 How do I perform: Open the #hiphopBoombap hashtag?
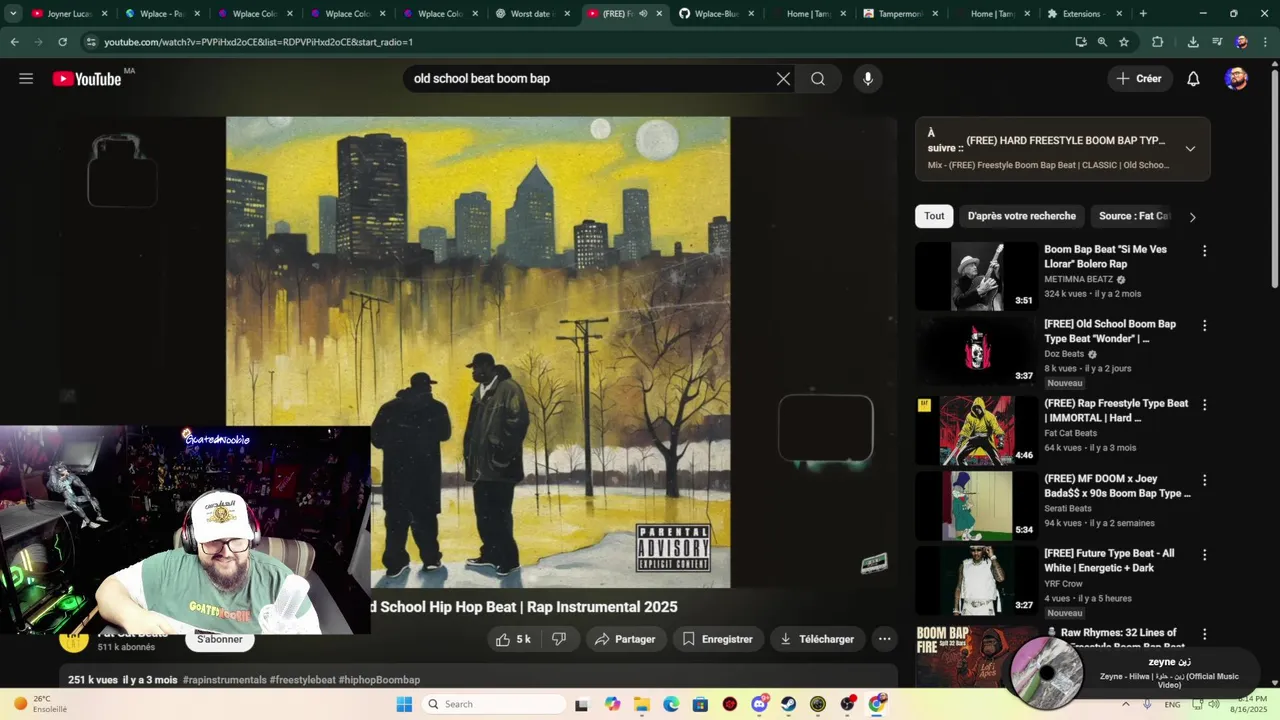(379, 680)
